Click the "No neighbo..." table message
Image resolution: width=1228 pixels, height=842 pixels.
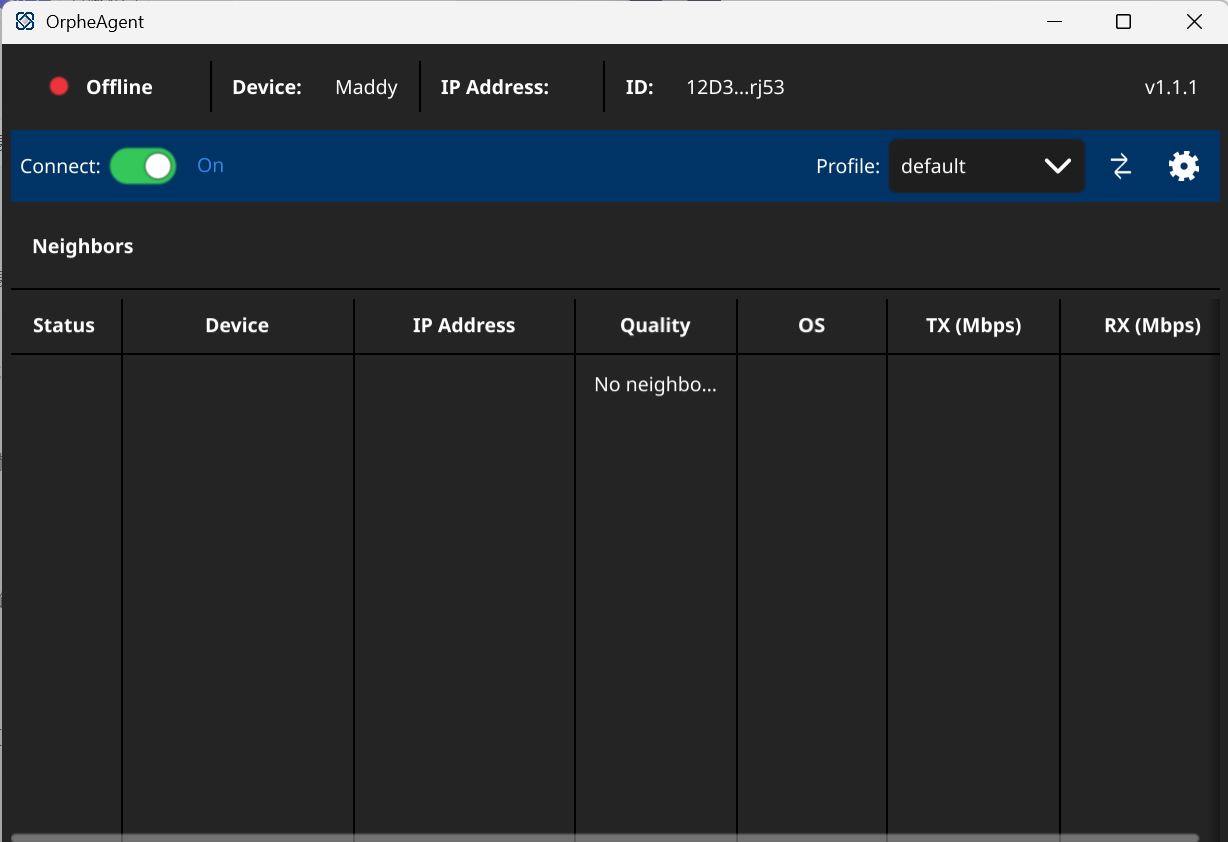[655, 384]
